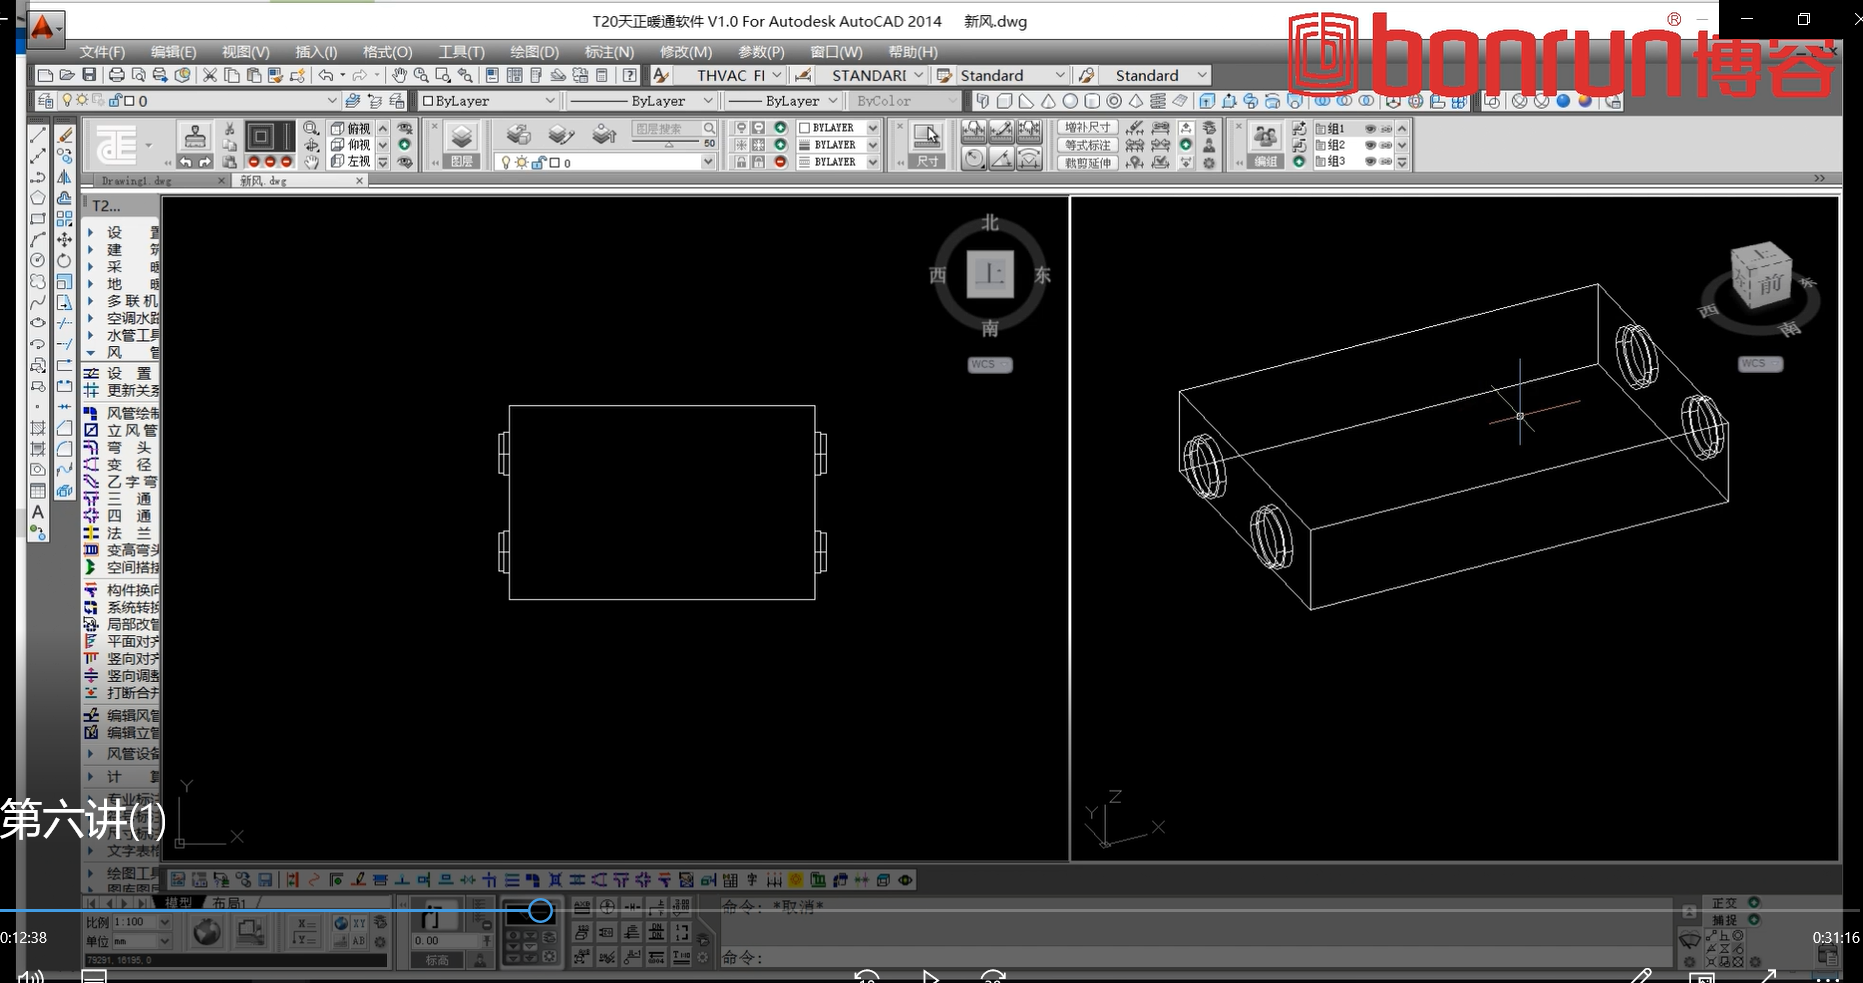Toggle layer on/off lightbulb in layer dropdown
Image resolution: width=1863 pixels, height=983 pixels.
click(68, 101)
